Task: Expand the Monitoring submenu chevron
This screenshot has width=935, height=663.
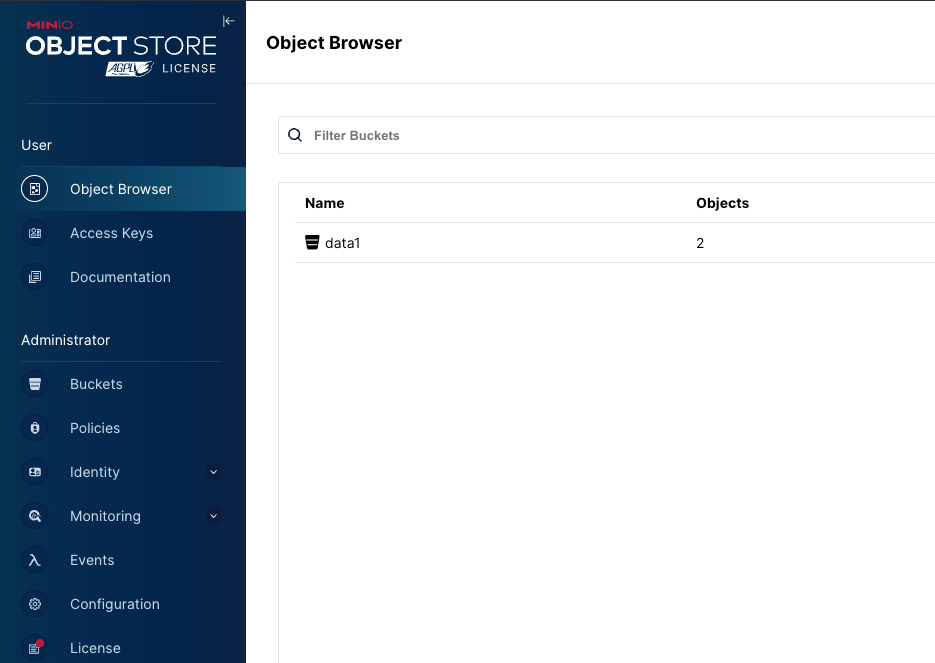Action: tap(213, 516)
